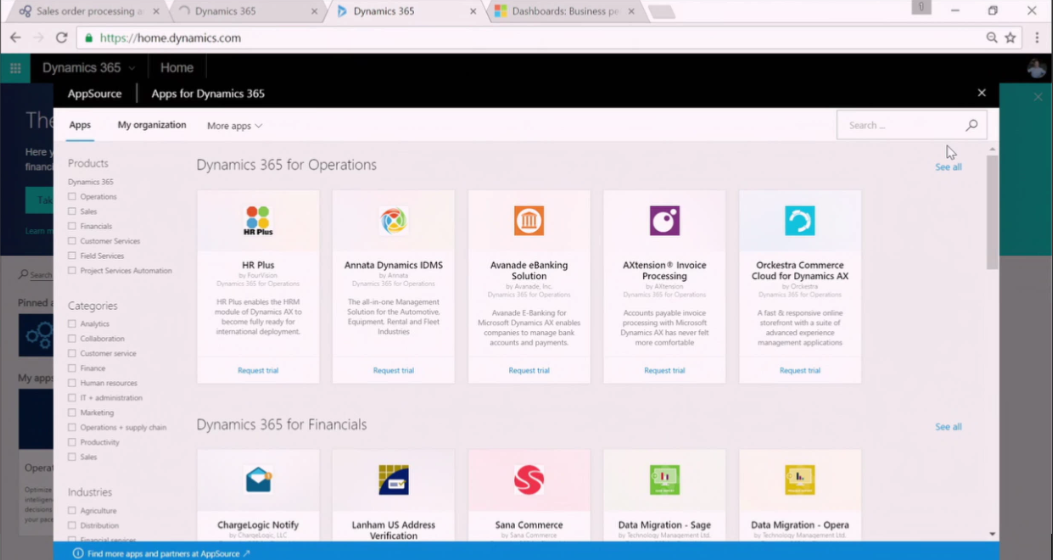Check the Operations product filter
1053x560 pixels.
pyautogui.click(x=72, y=197)
